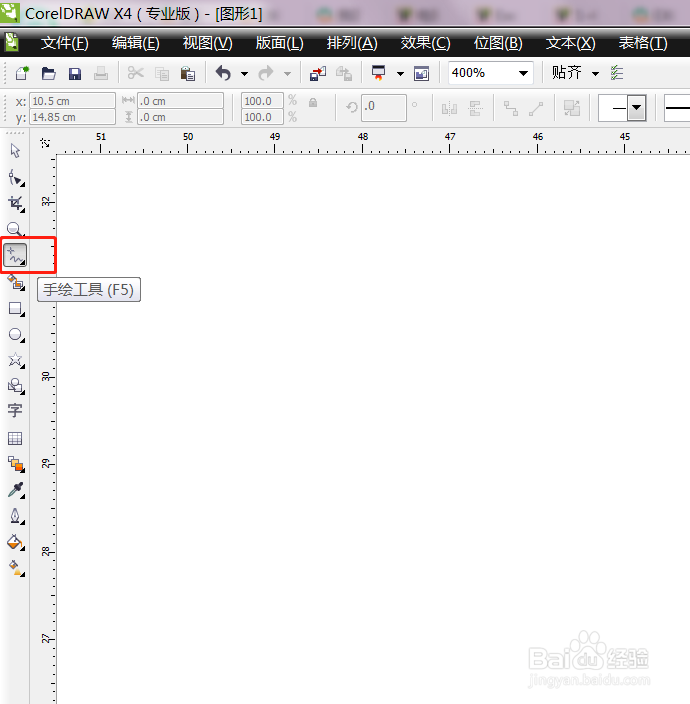Viewport: 690px width, 704px height.
Task: Click the vertical scale factor 100.0 field
Action: click(262, 117)
